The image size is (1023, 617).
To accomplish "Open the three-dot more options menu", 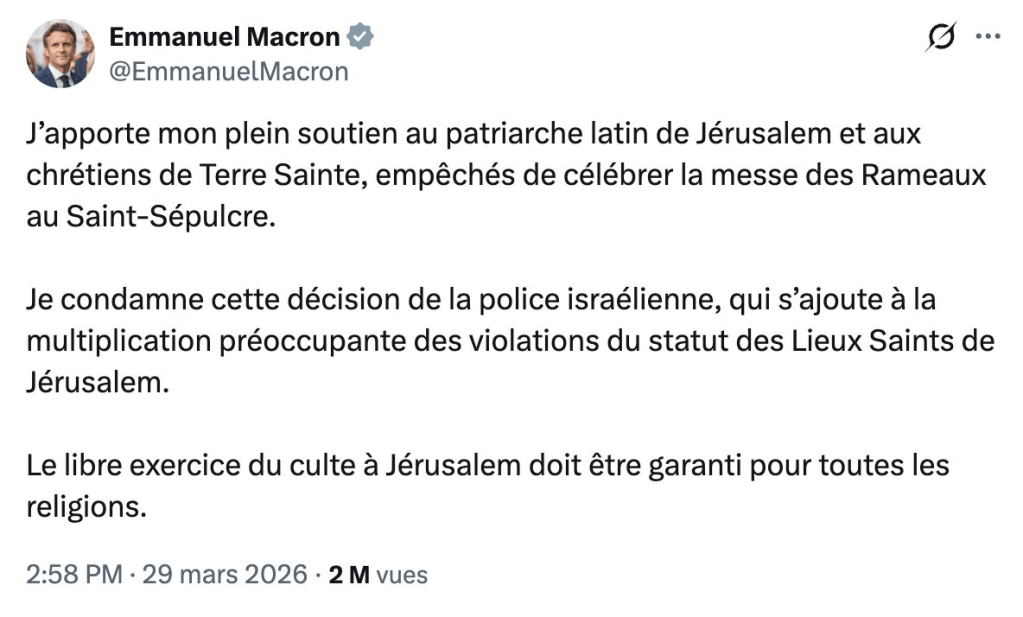I will pos(987,36).
